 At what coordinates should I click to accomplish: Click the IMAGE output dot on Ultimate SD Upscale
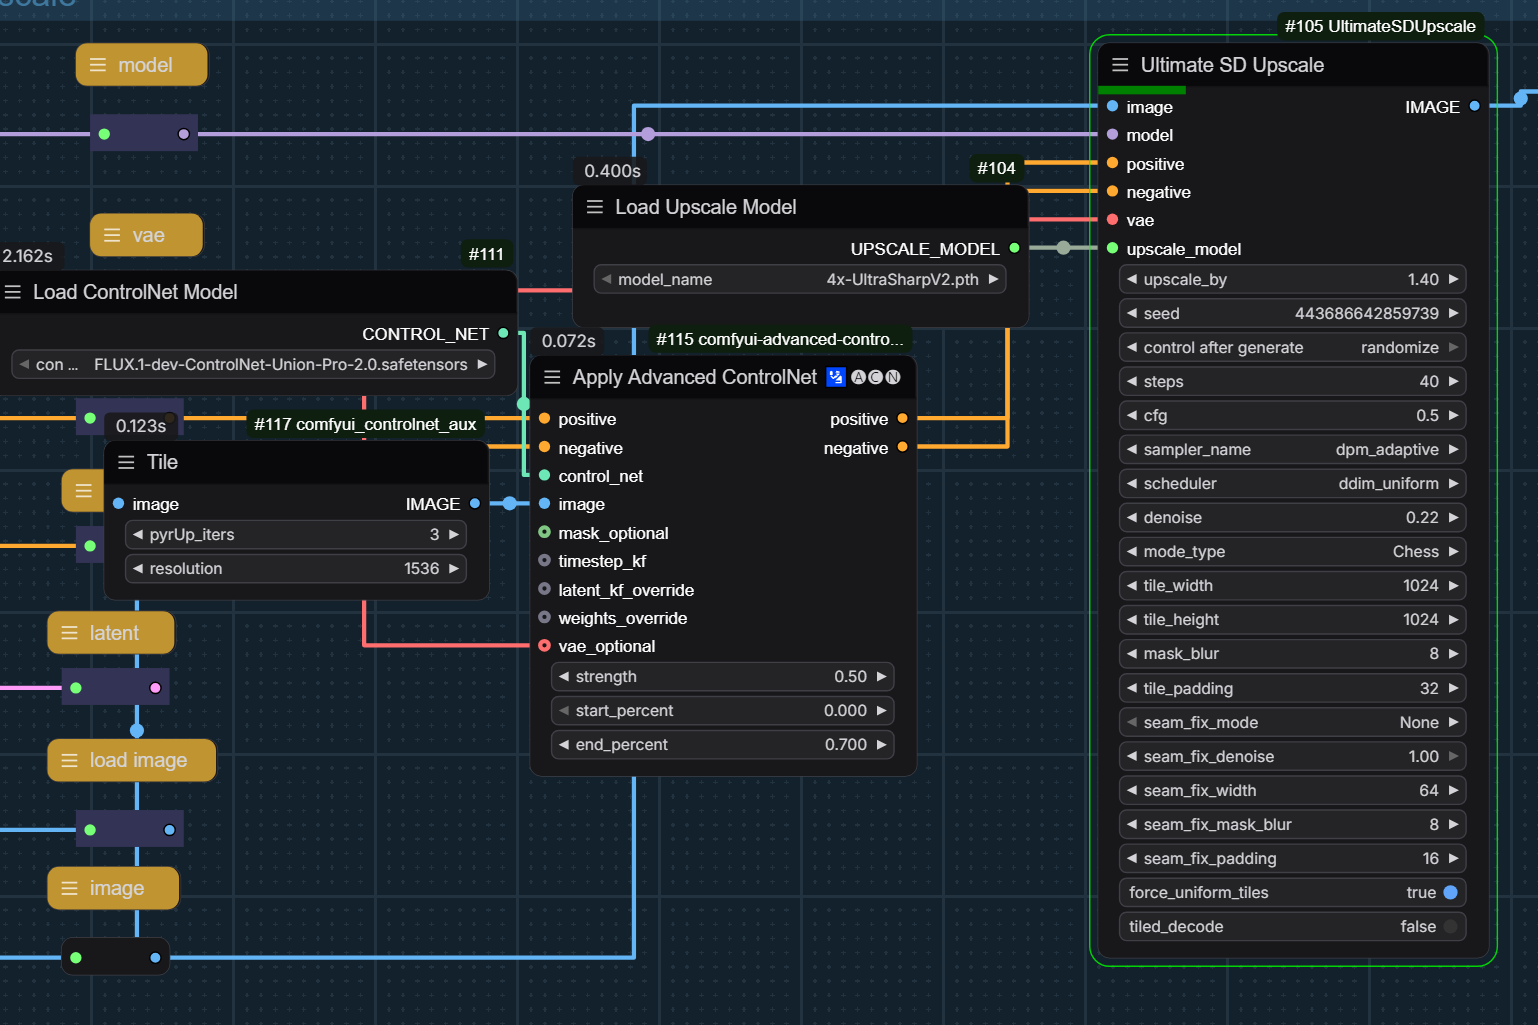click(x=1474, y=107)
